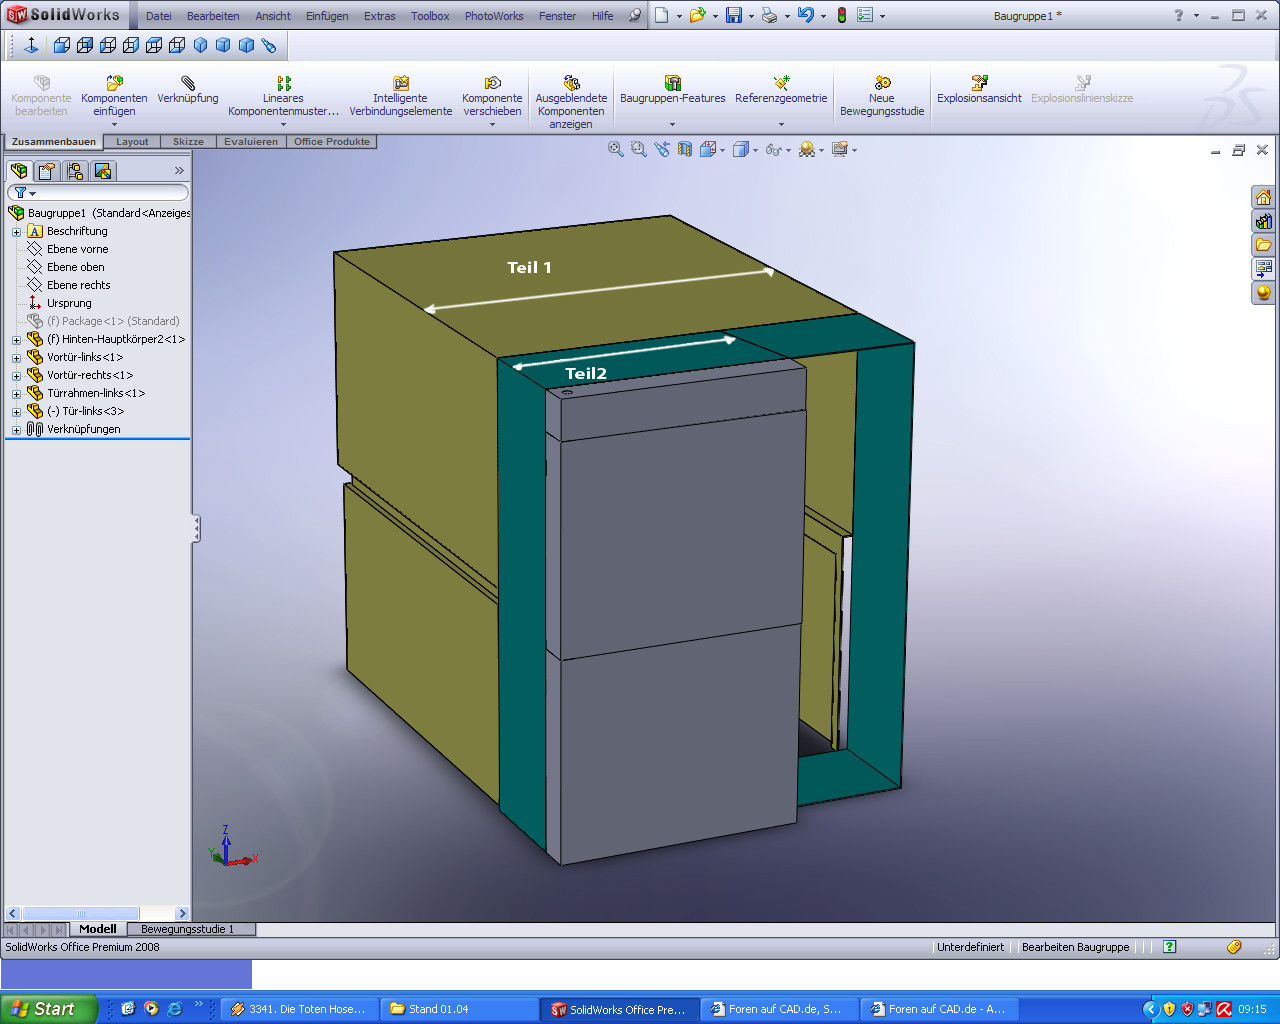Click Neue Bewegungsstudie icon
The width and height of the screenshot is (1280, 1024).
pos(882,83)
